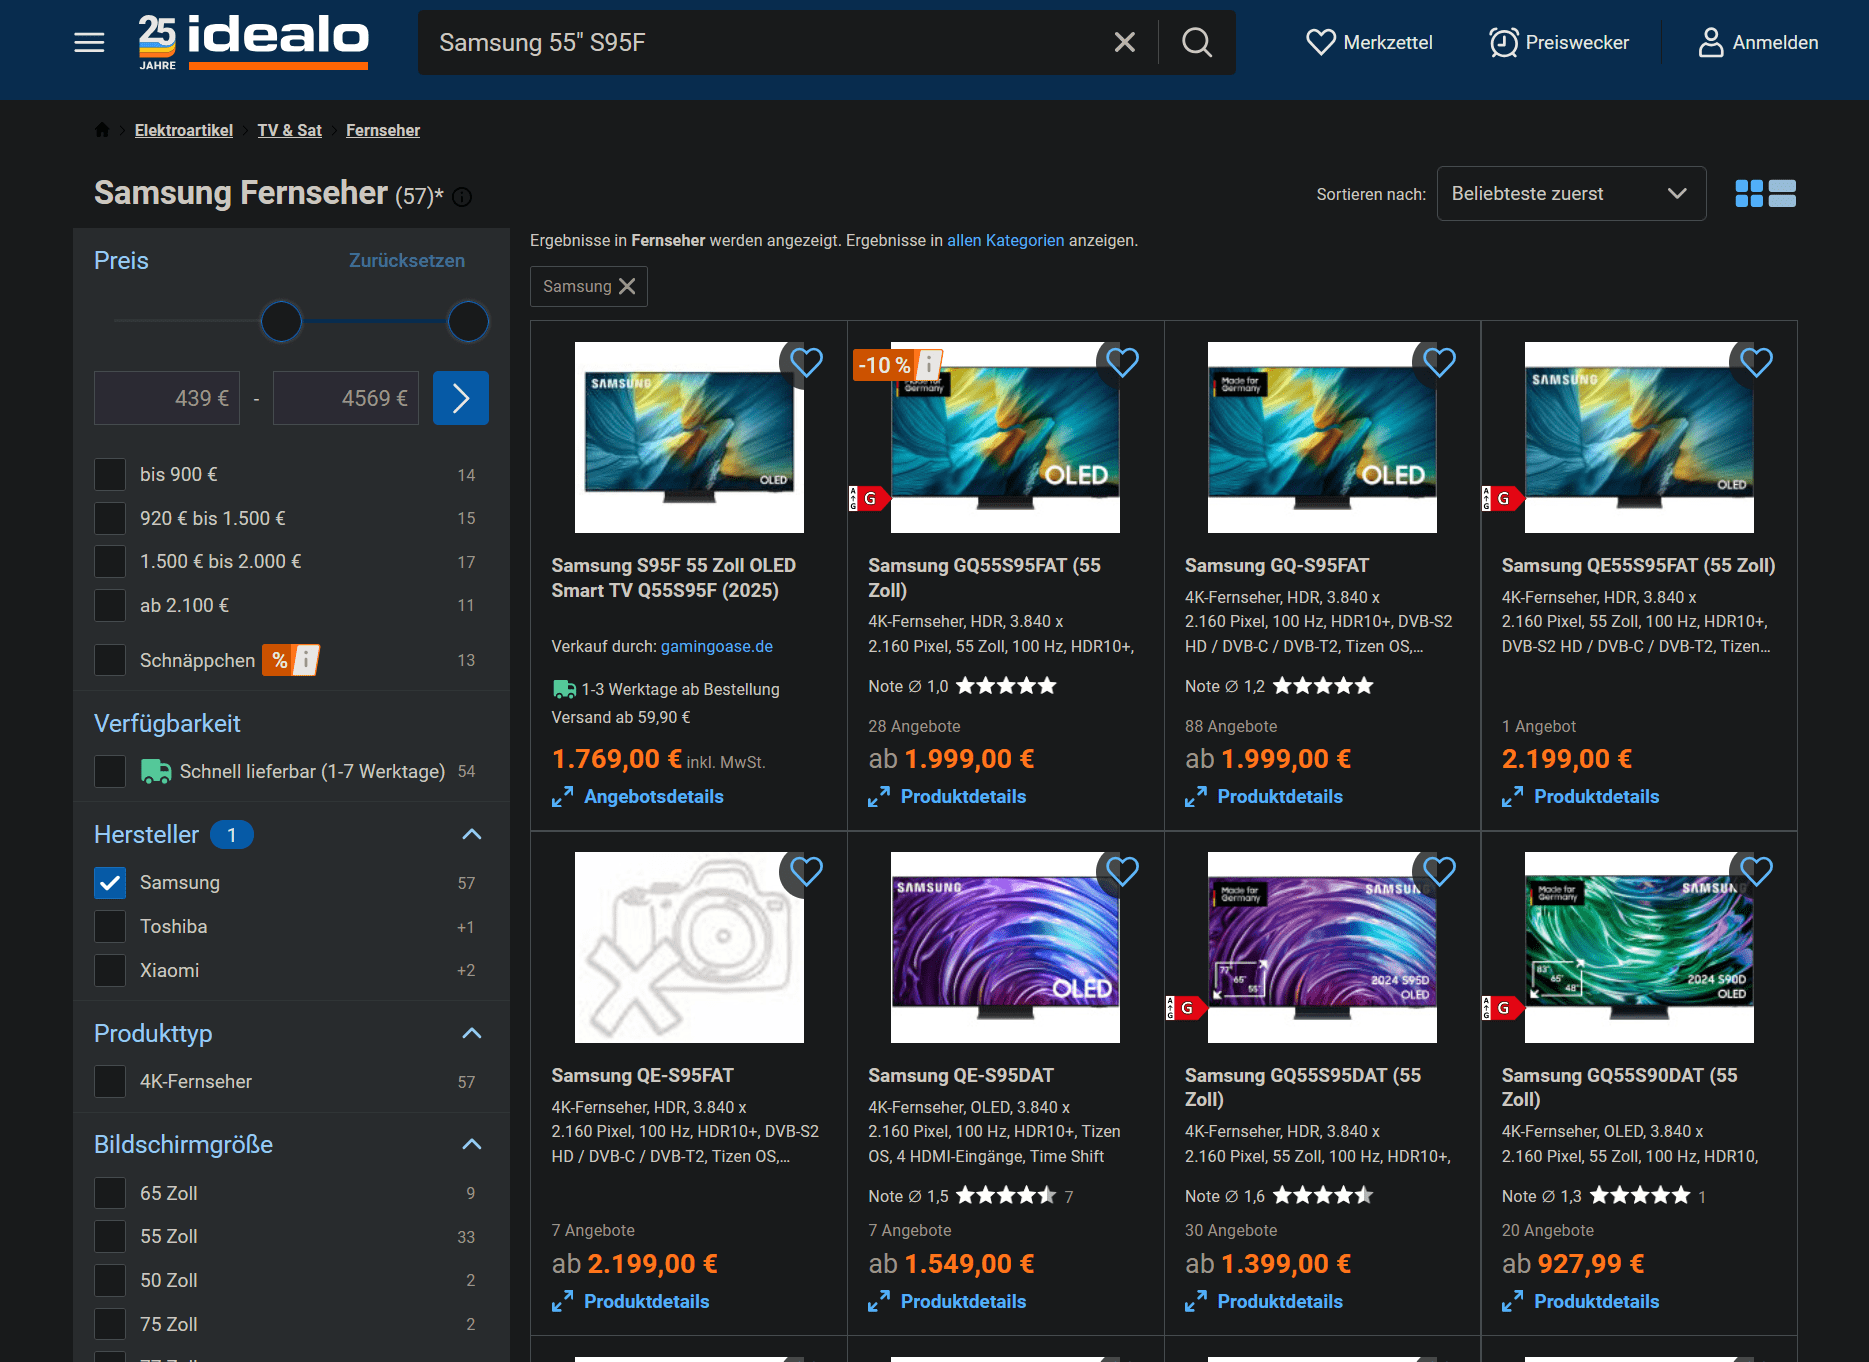Viewport: 1869px width, 1362px height.
Task: Show info next to Samsung Fernseher heading
Action: coord(462,197)
